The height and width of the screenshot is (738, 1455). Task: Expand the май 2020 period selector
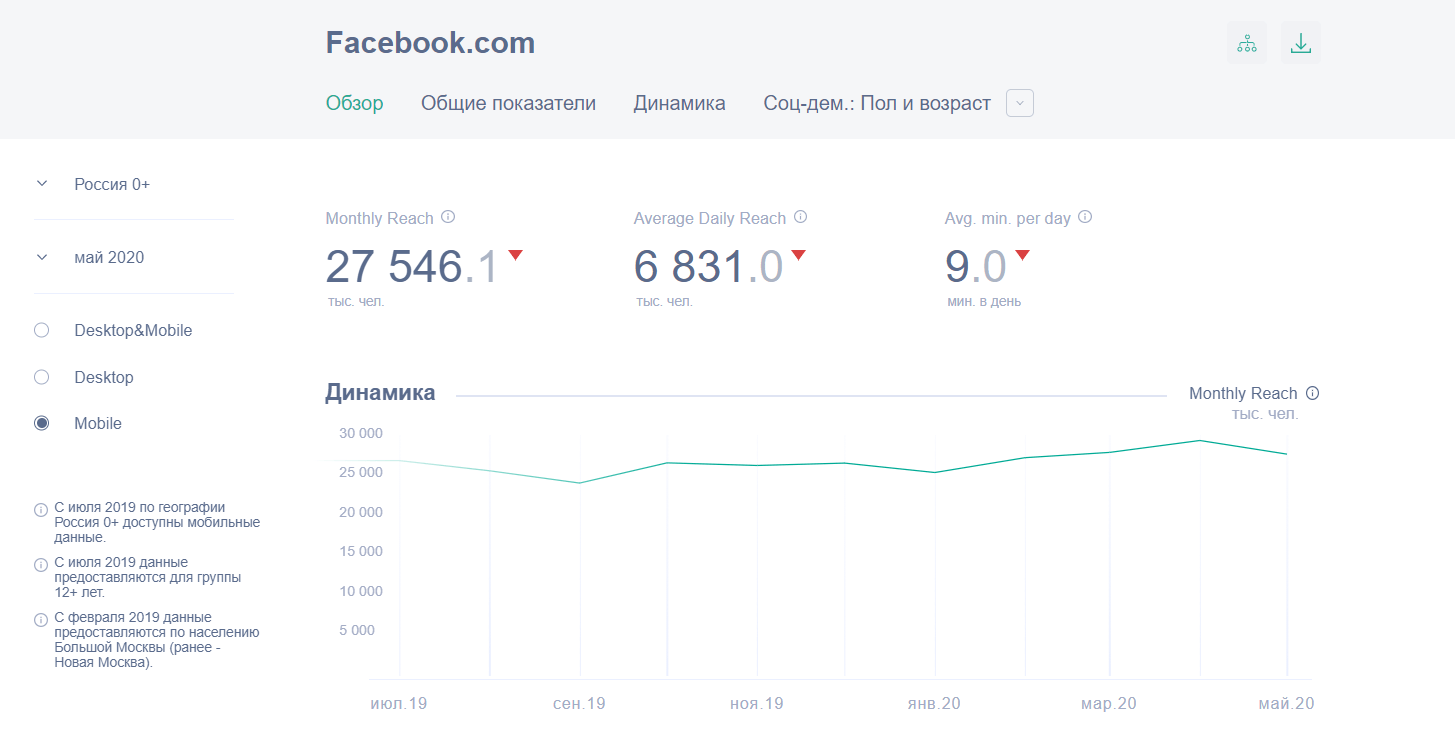click(x=42, y=257)
